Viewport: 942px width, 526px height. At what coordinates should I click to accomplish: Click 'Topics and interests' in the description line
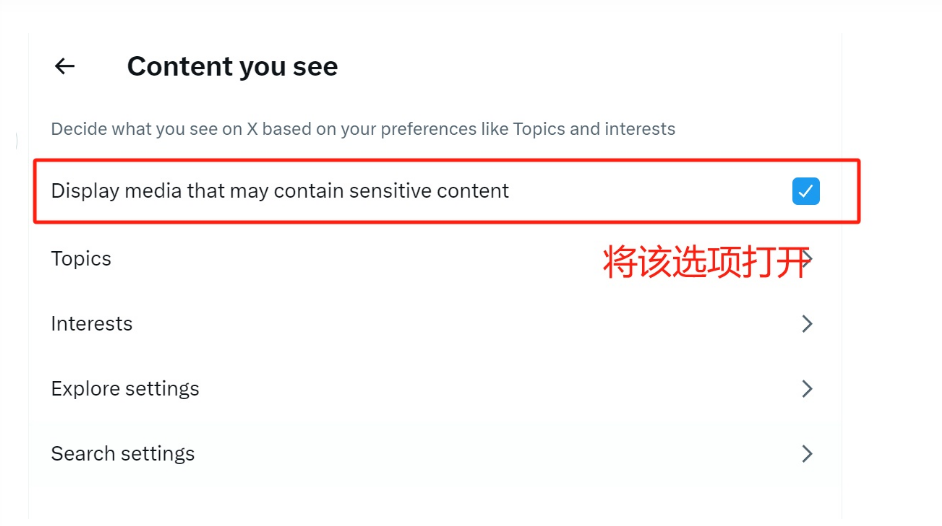tap(594, 129)
